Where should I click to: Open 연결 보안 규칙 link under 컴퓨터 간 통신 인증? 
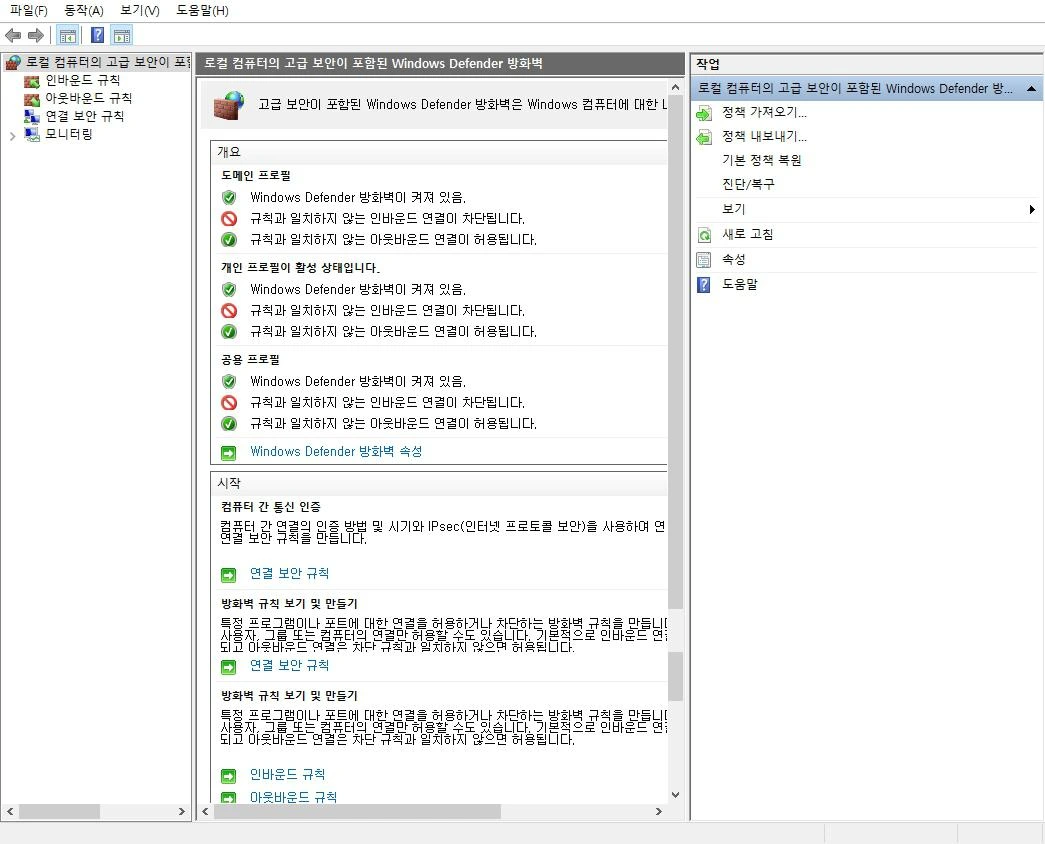pos(289,573)
